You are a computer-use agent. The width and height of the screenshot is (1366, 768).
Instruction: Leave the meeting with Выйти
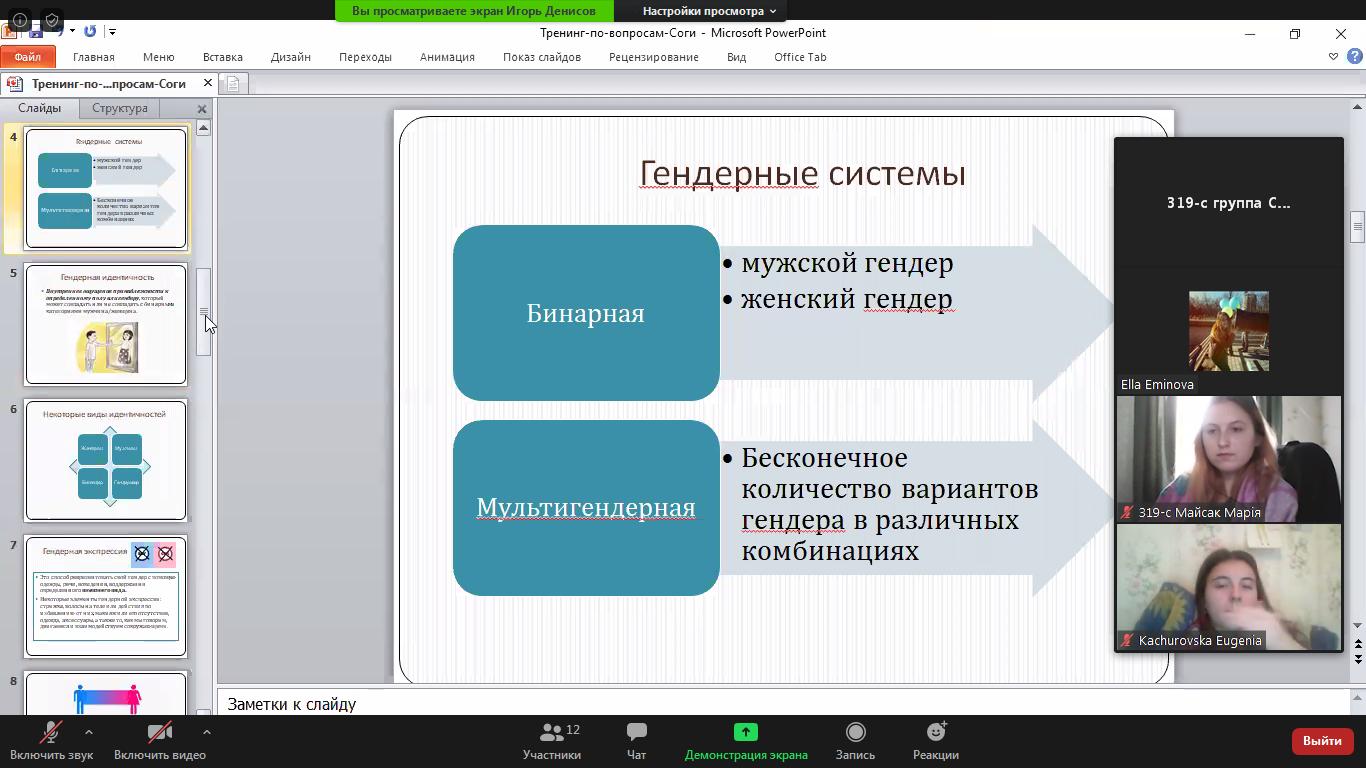(x=1321, y=741)
